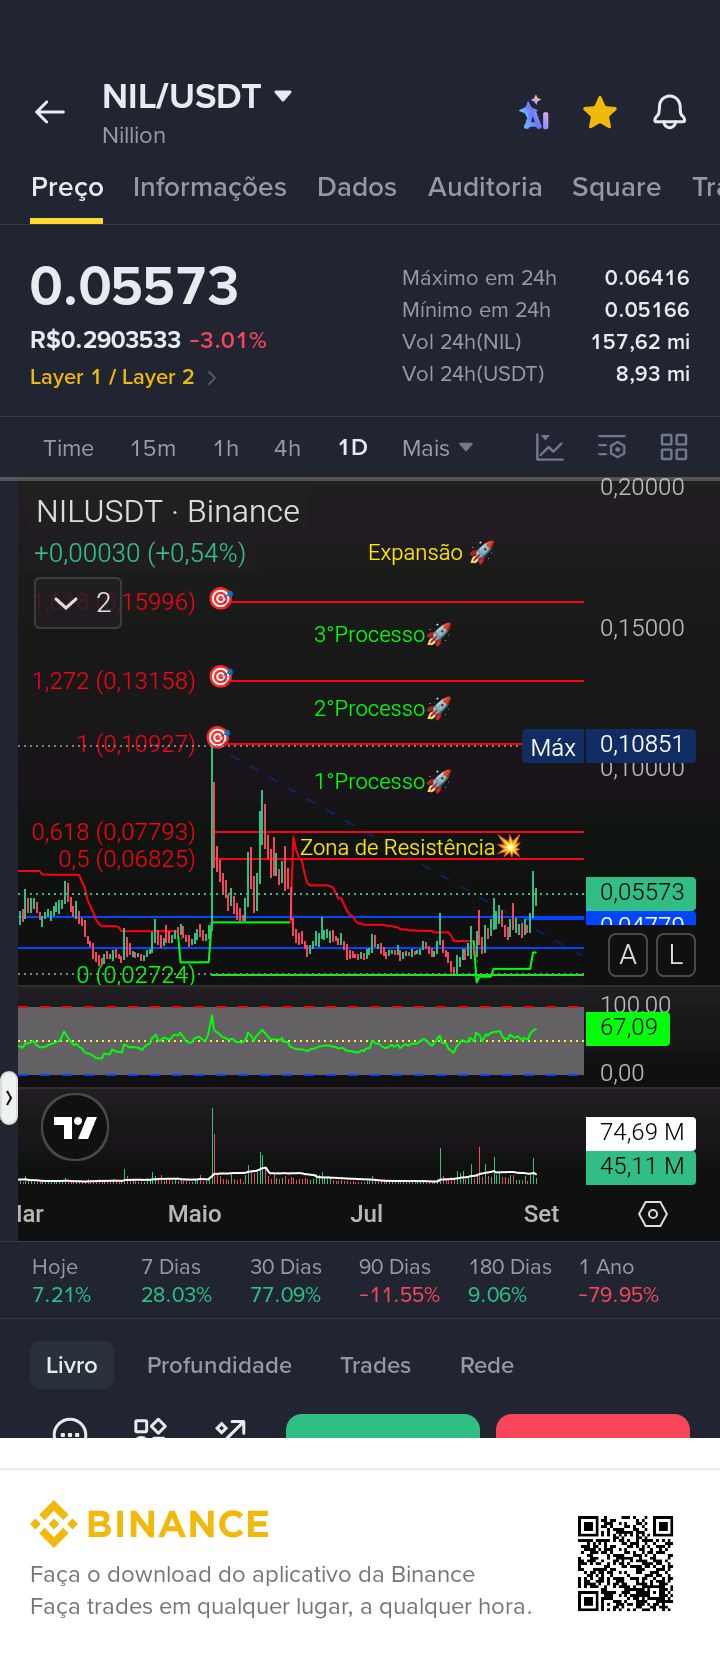Click the current price tag 0,05573
Screen dimensions: 720x1658
[x=641, y=892]
